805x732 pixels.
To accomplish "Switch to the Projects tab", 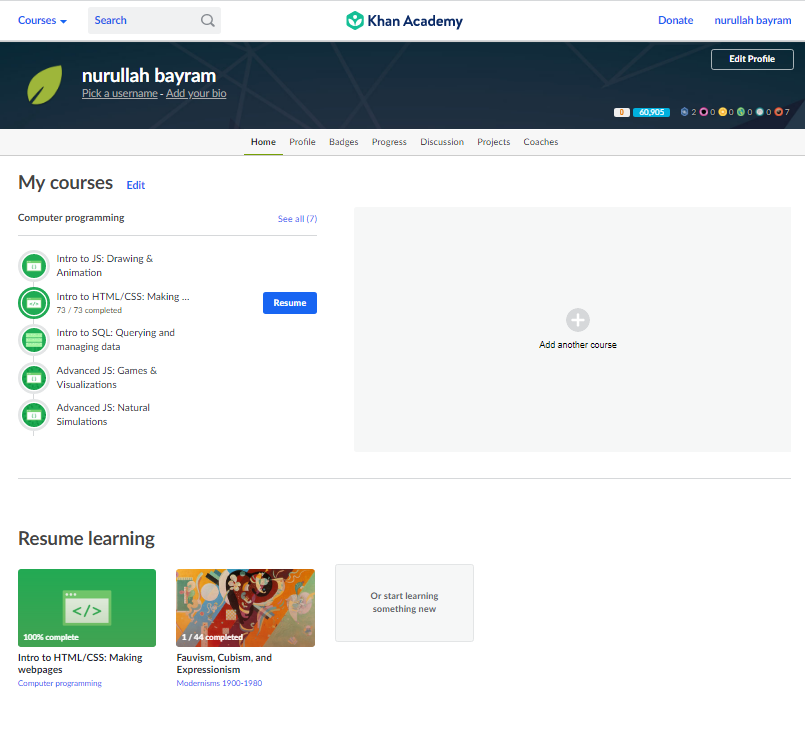I will (x=493, y=142).
